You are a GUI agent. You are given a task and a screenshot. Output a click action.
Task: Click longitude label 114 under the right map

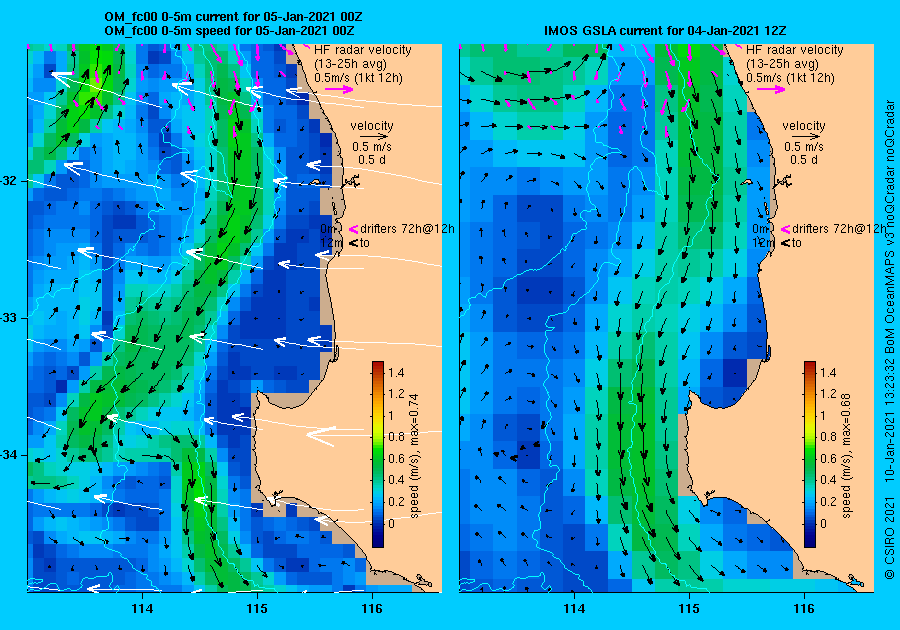(574, 609)
